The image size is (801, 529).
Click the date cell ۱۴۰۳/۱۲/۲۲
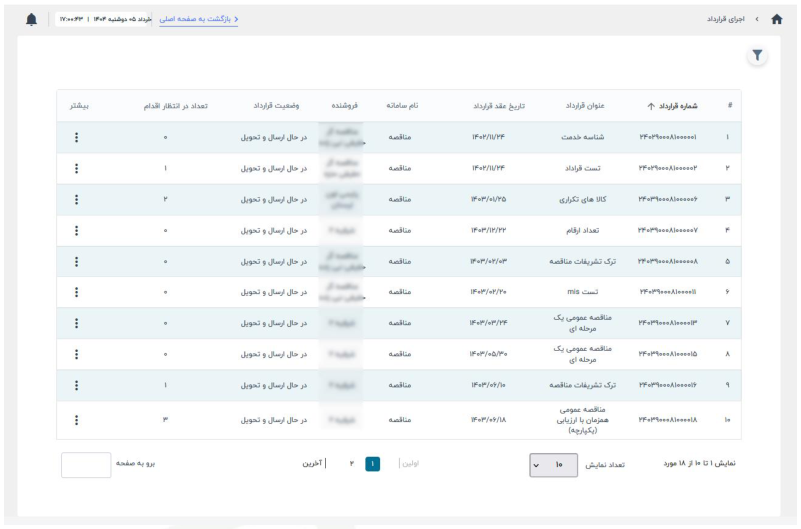pos(488,230)
